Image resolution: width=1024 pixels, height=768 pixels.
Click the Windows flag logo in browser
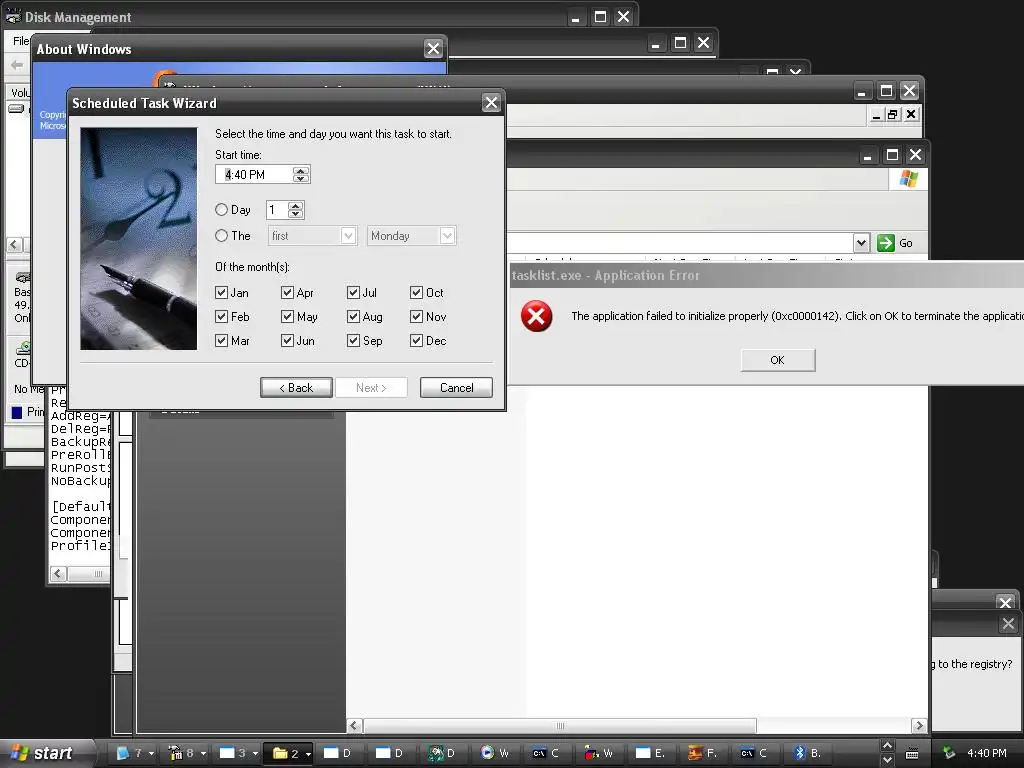(x=908, y=178)
